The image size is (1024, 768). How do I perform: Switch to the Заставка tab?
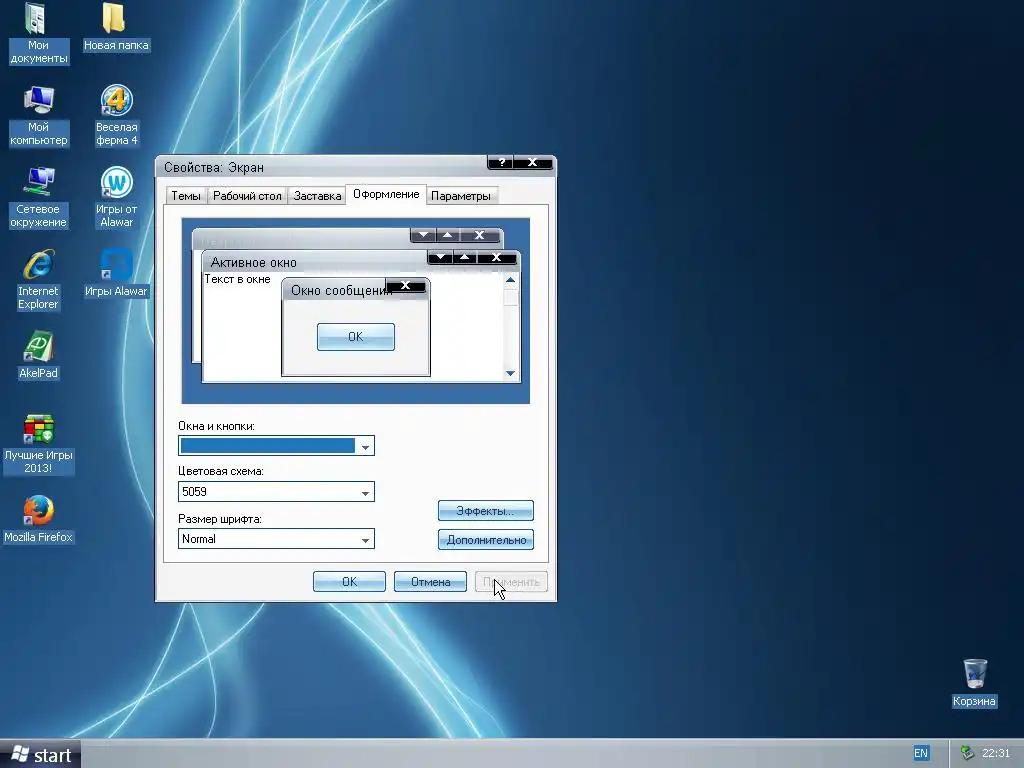coord(317,196)
